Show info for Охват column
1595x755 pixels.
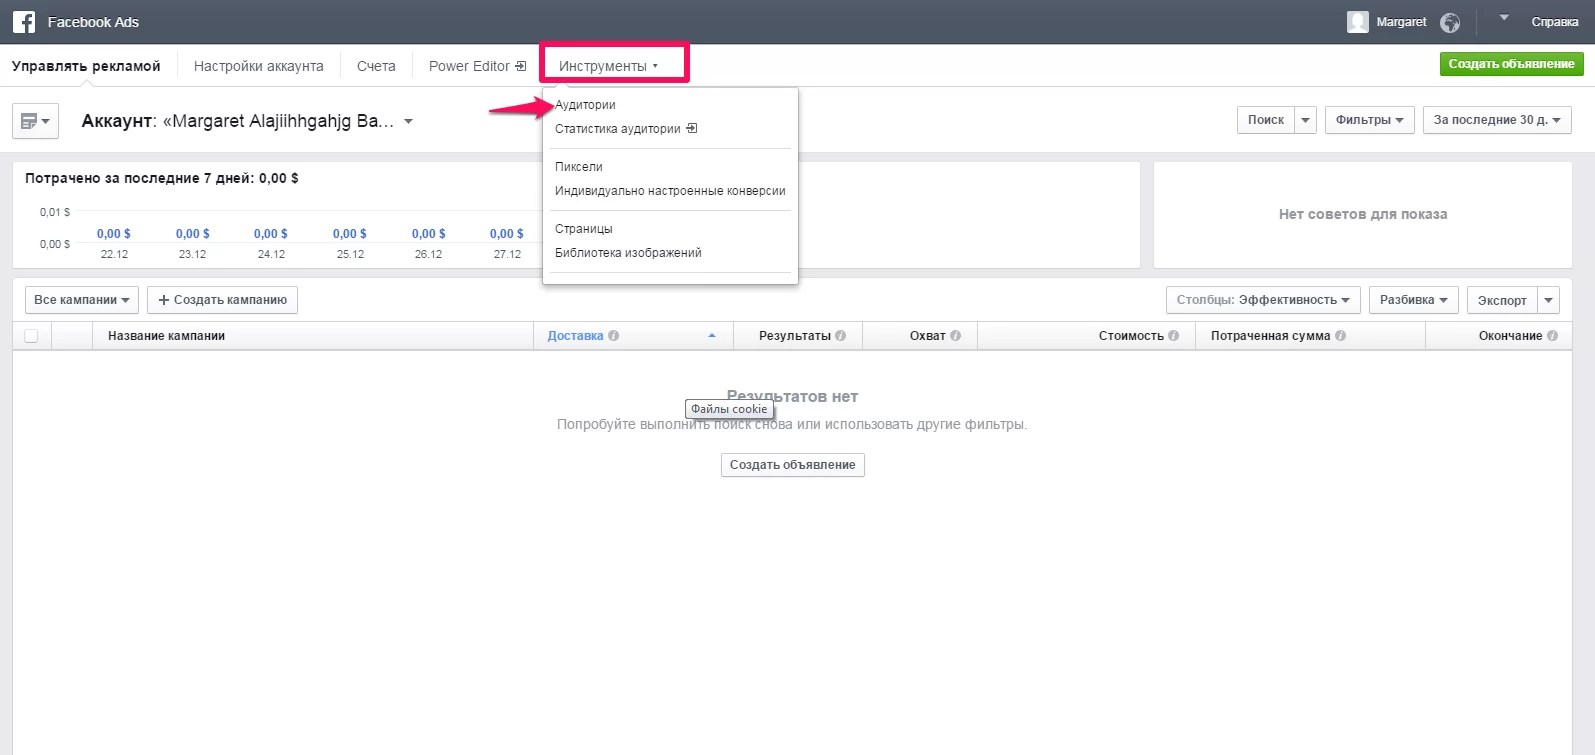coord(956,336)
